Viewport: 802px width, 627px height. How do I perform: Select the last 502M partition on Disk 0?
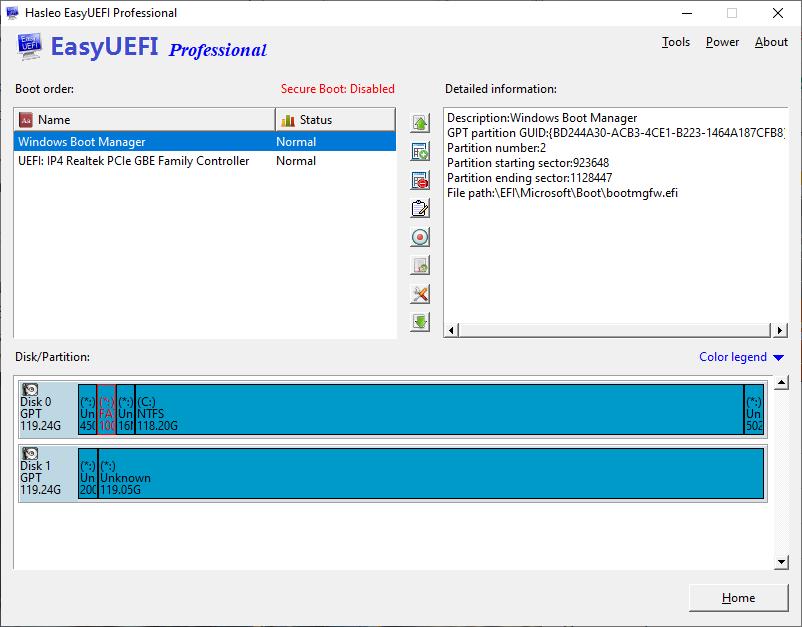pyautogui.click(x=754, y=410)
